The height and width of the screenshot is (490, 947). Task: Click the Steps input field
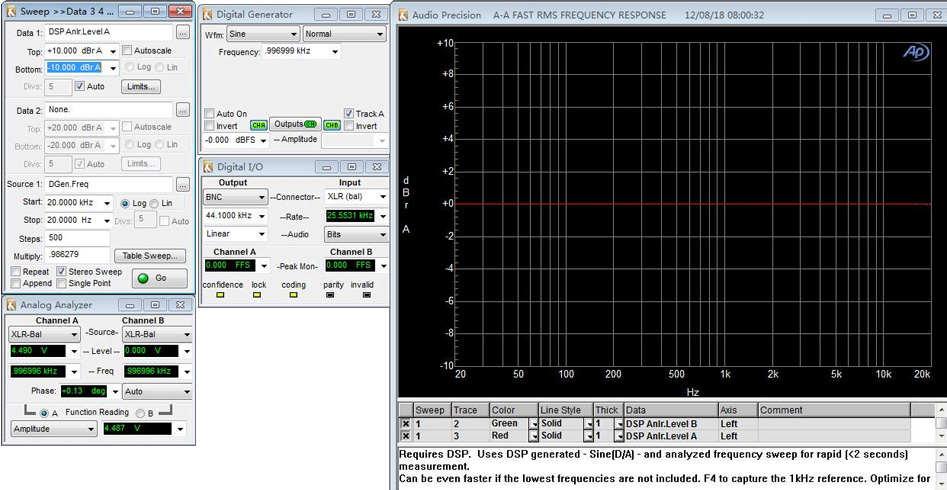(x=77, y=238)
